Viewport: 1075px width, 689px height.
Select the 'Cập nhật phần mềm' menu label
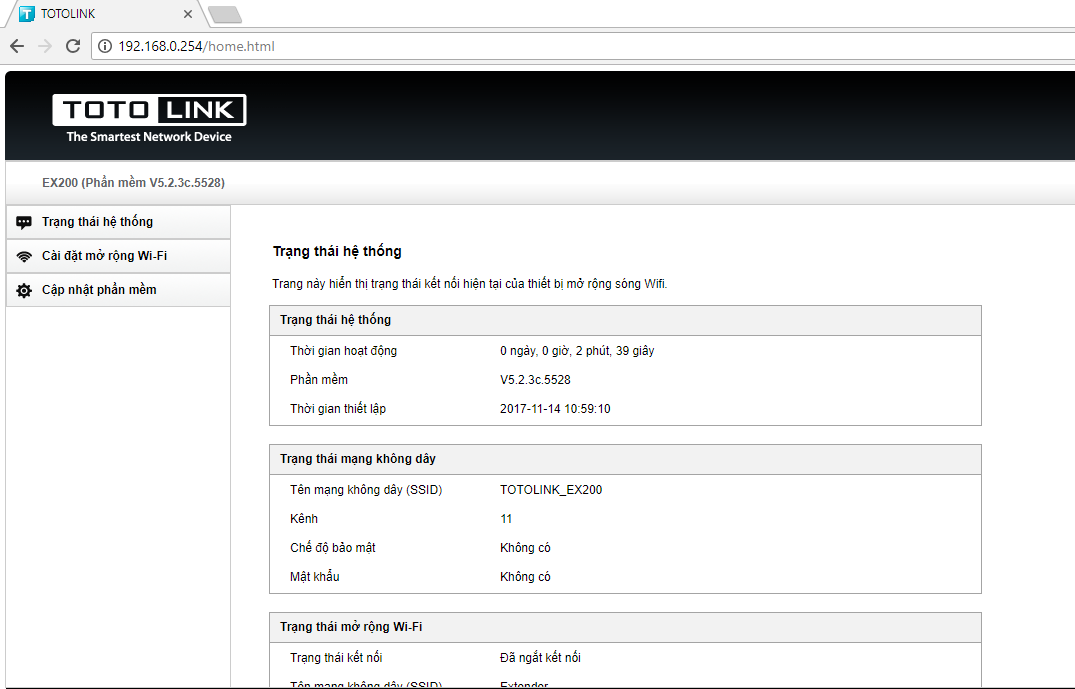[x=99, y=290]
